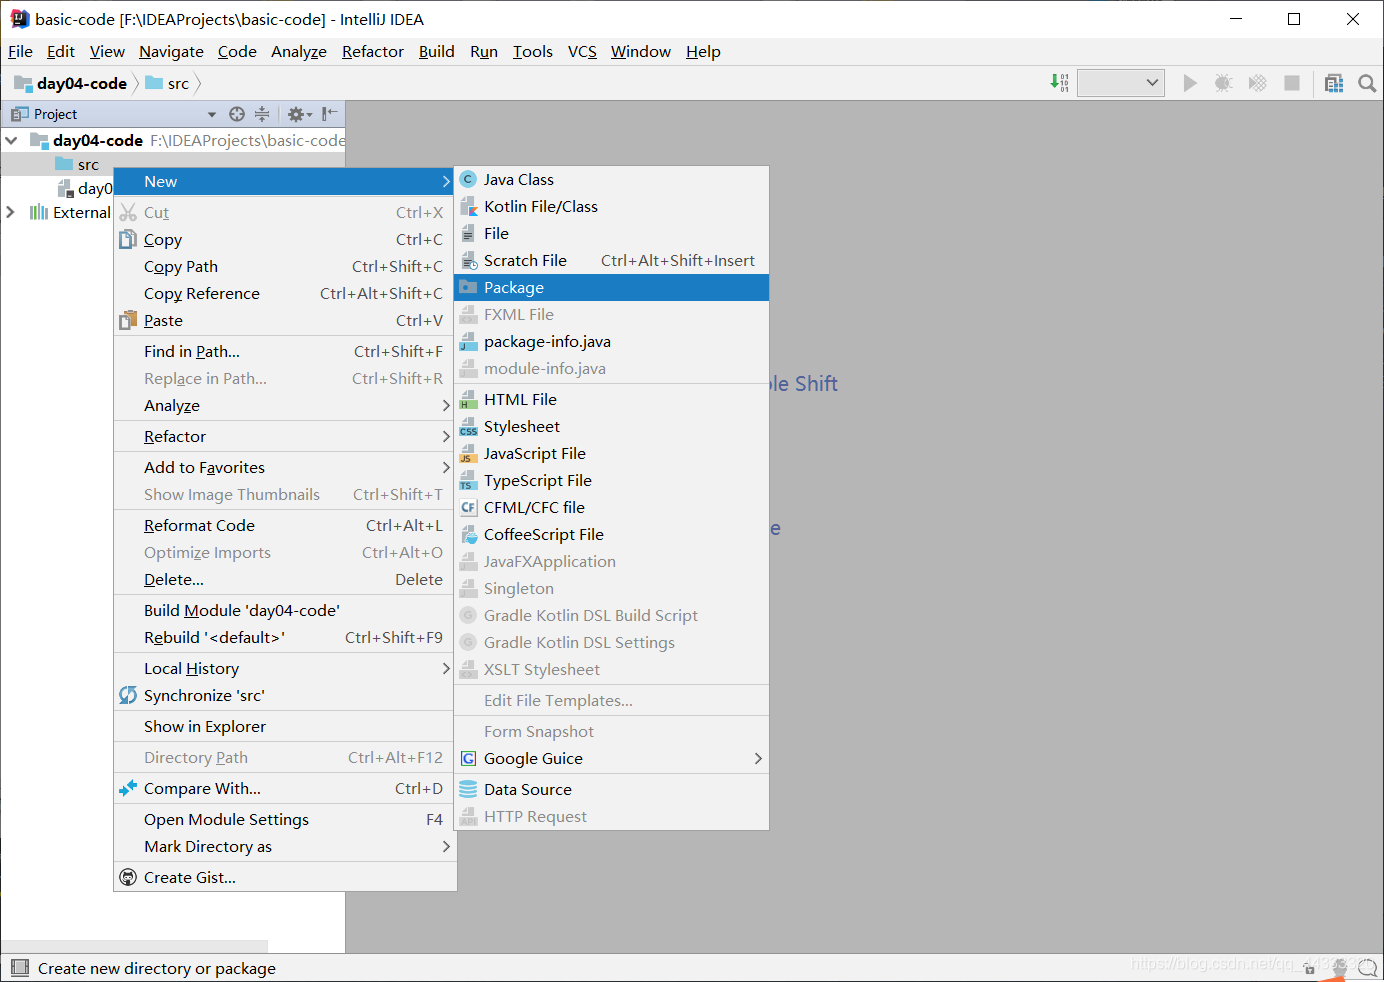Click the tool window toggle in status bar
The image size is (1384, 982).
click(20, 968)
